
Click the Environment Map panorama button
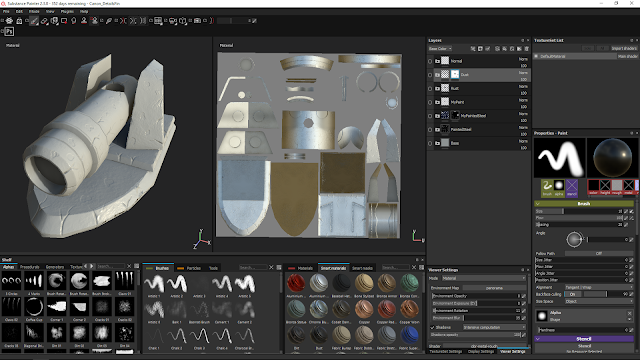pyautogui.click(x=494, y=288)
